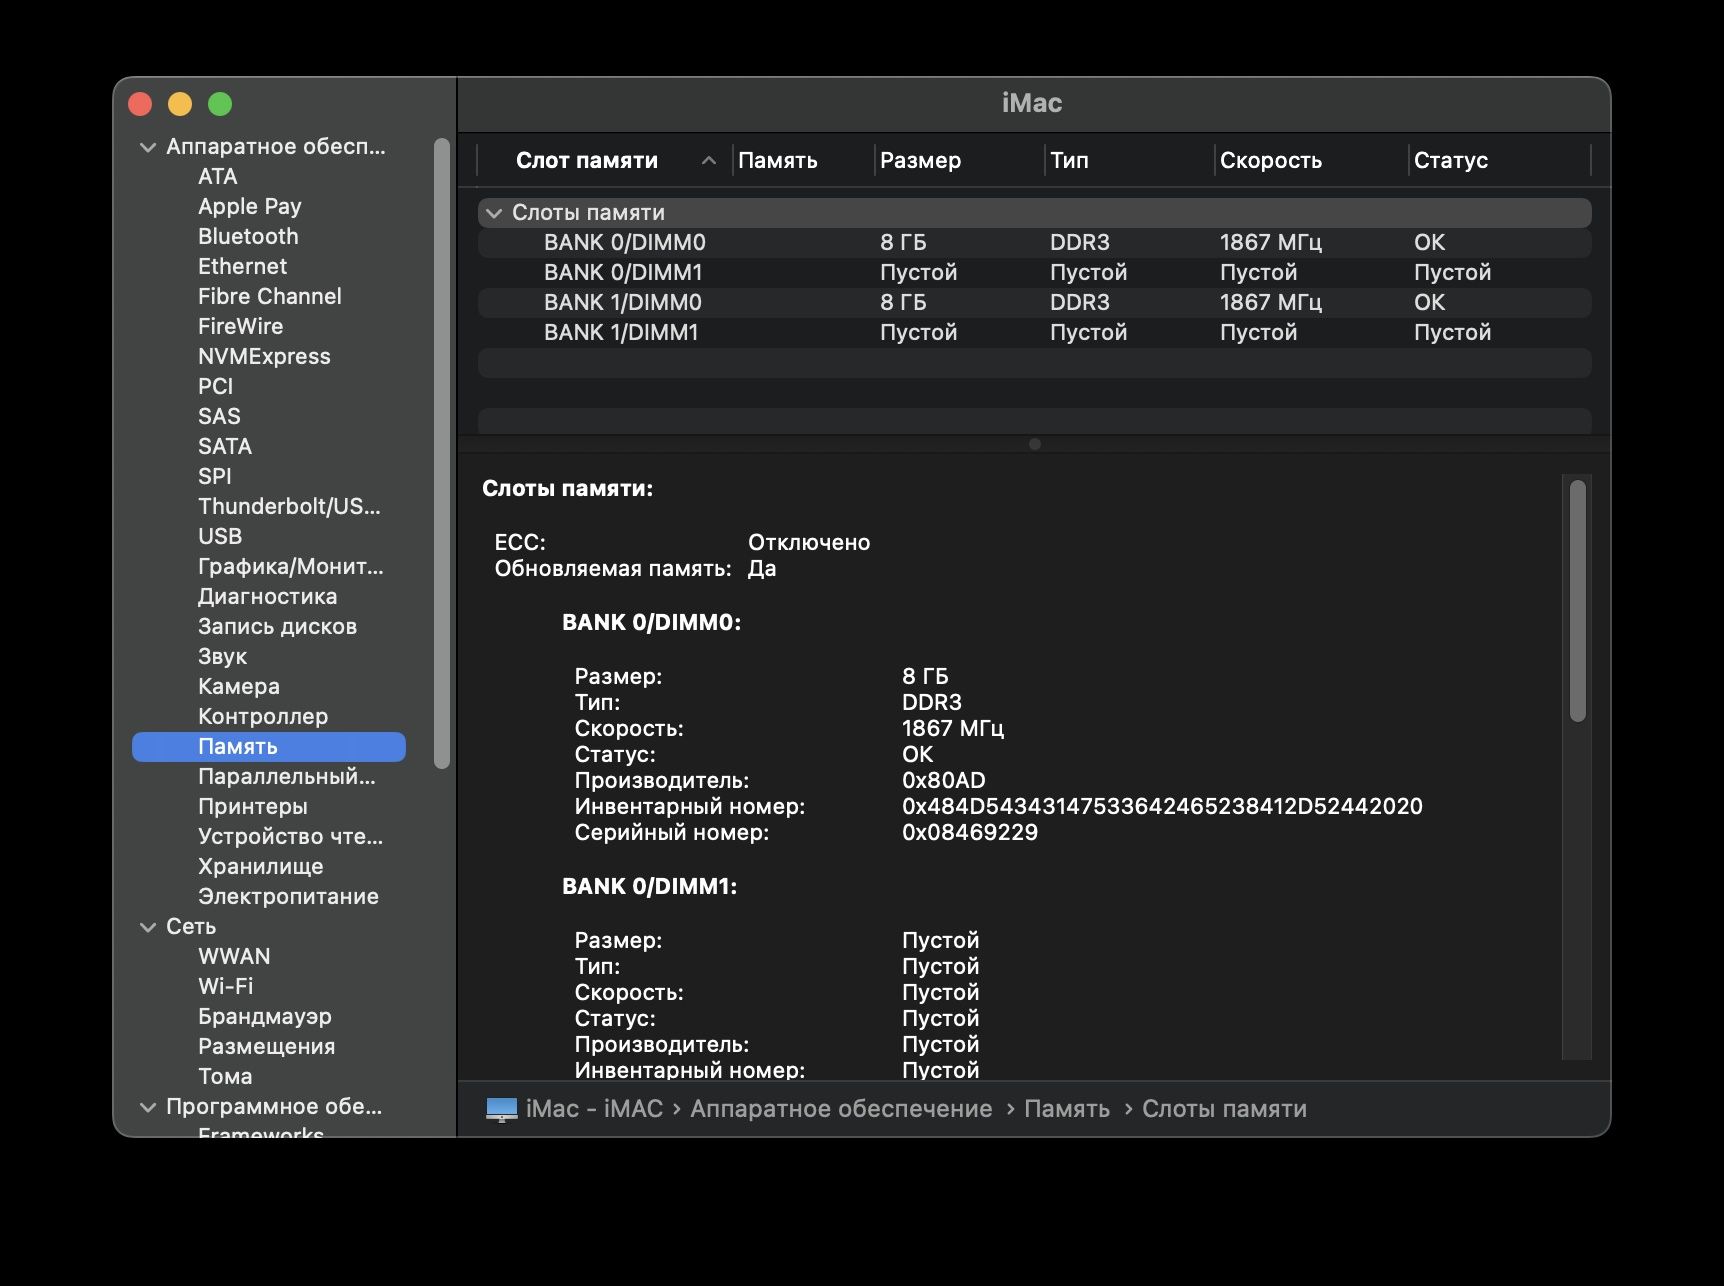Select Тома in the sidebar
This screenshot has width=1724, height=1286.
click(x=225, y=1077)
